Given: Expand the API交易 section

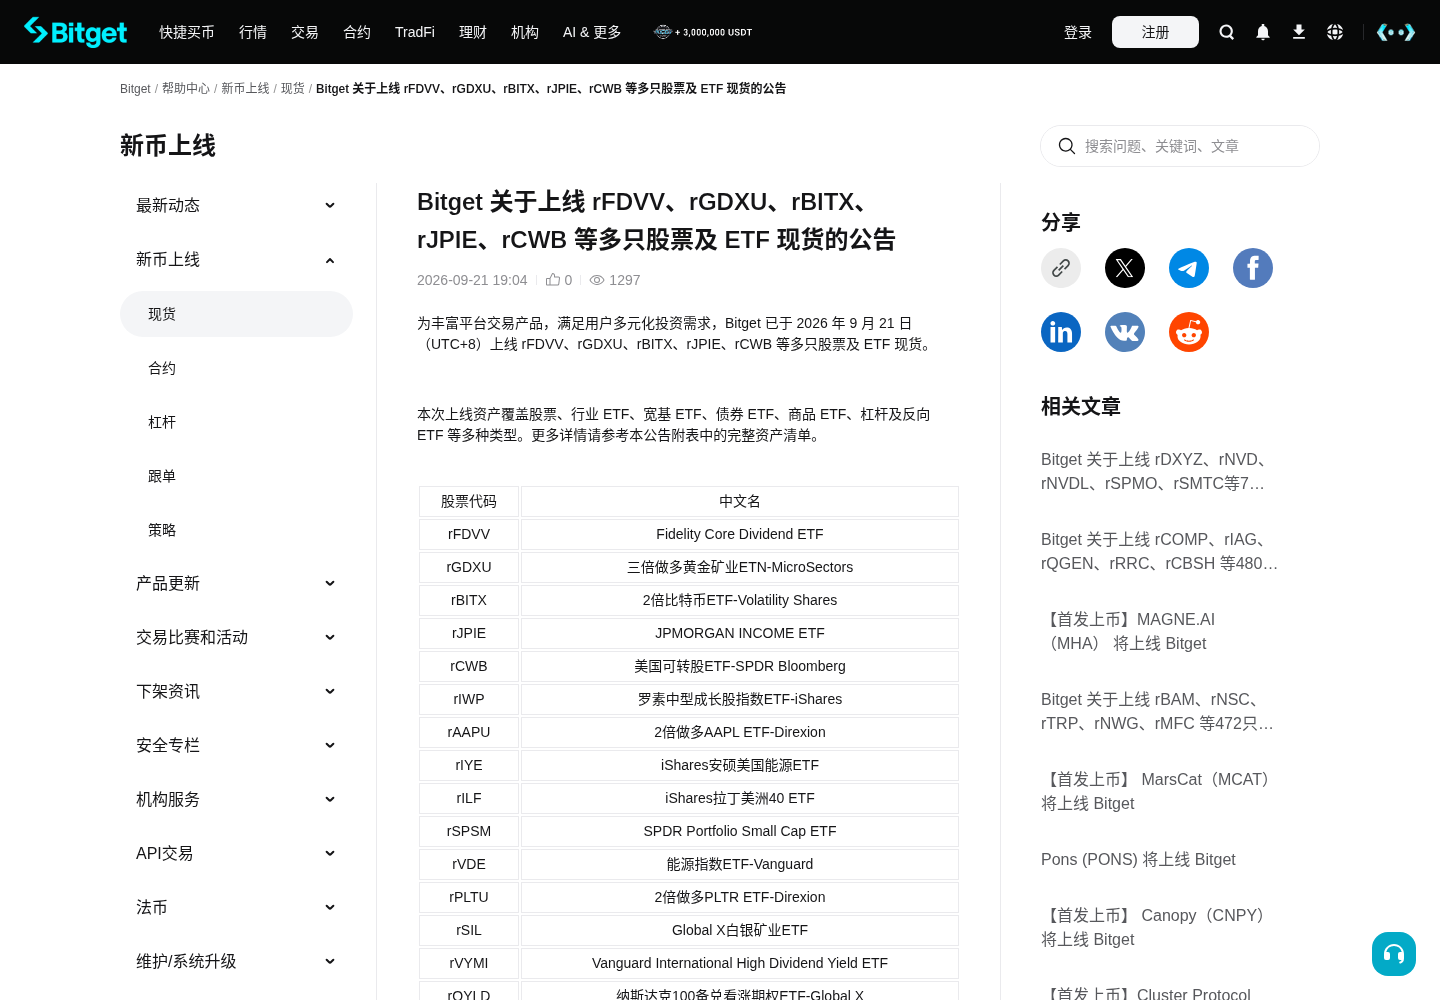Looking at the screenshot, I should [x=236, y=853].
